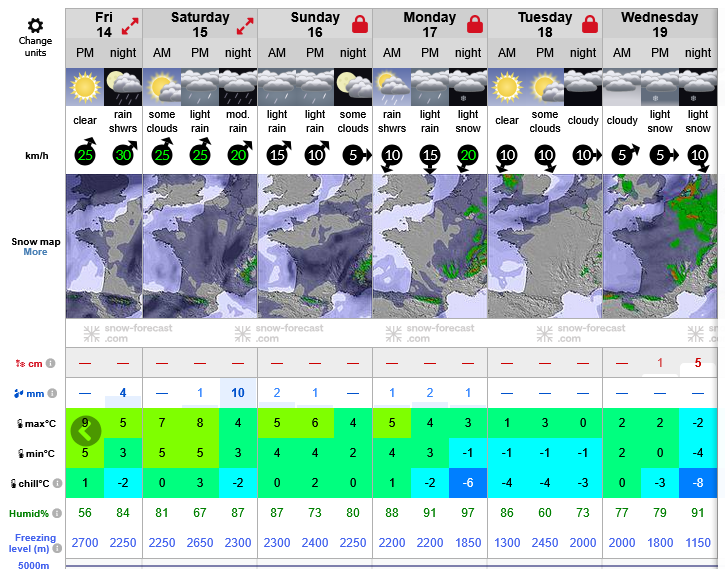The width and height of the screenshot is (725, 569).
Task: Open the Wednesday 19 snow map thumbnail
Action: tap(660, 246)
